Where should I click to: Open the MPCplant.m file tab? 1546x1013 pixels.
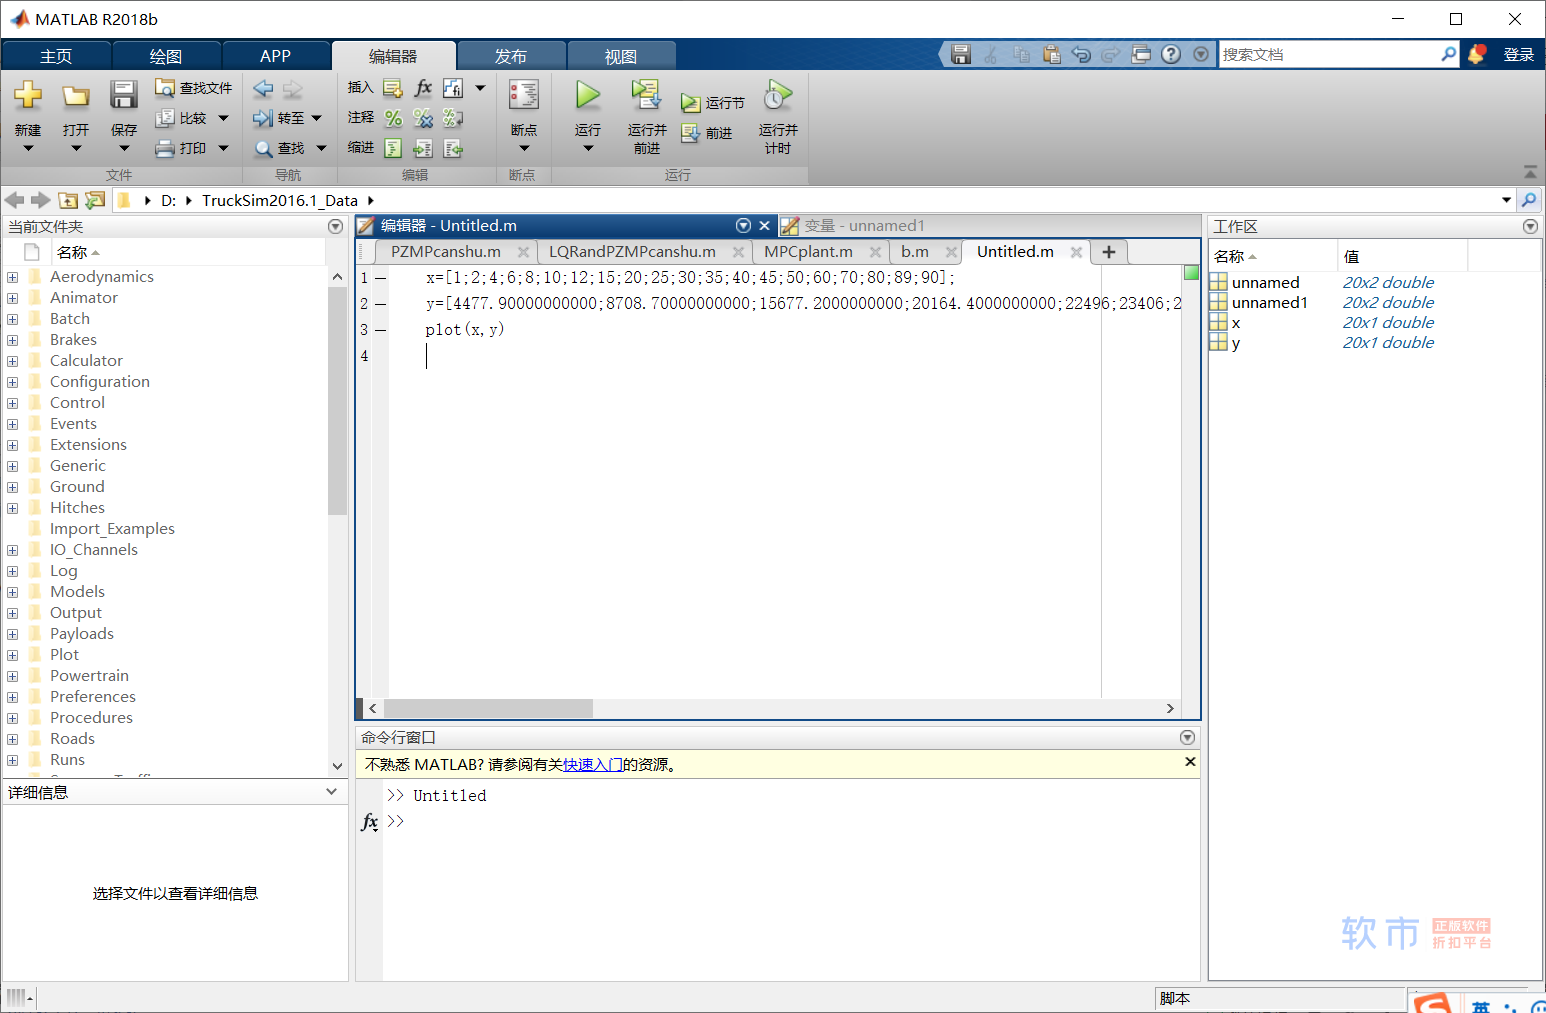pyautogui.click(x=808, y=252)
